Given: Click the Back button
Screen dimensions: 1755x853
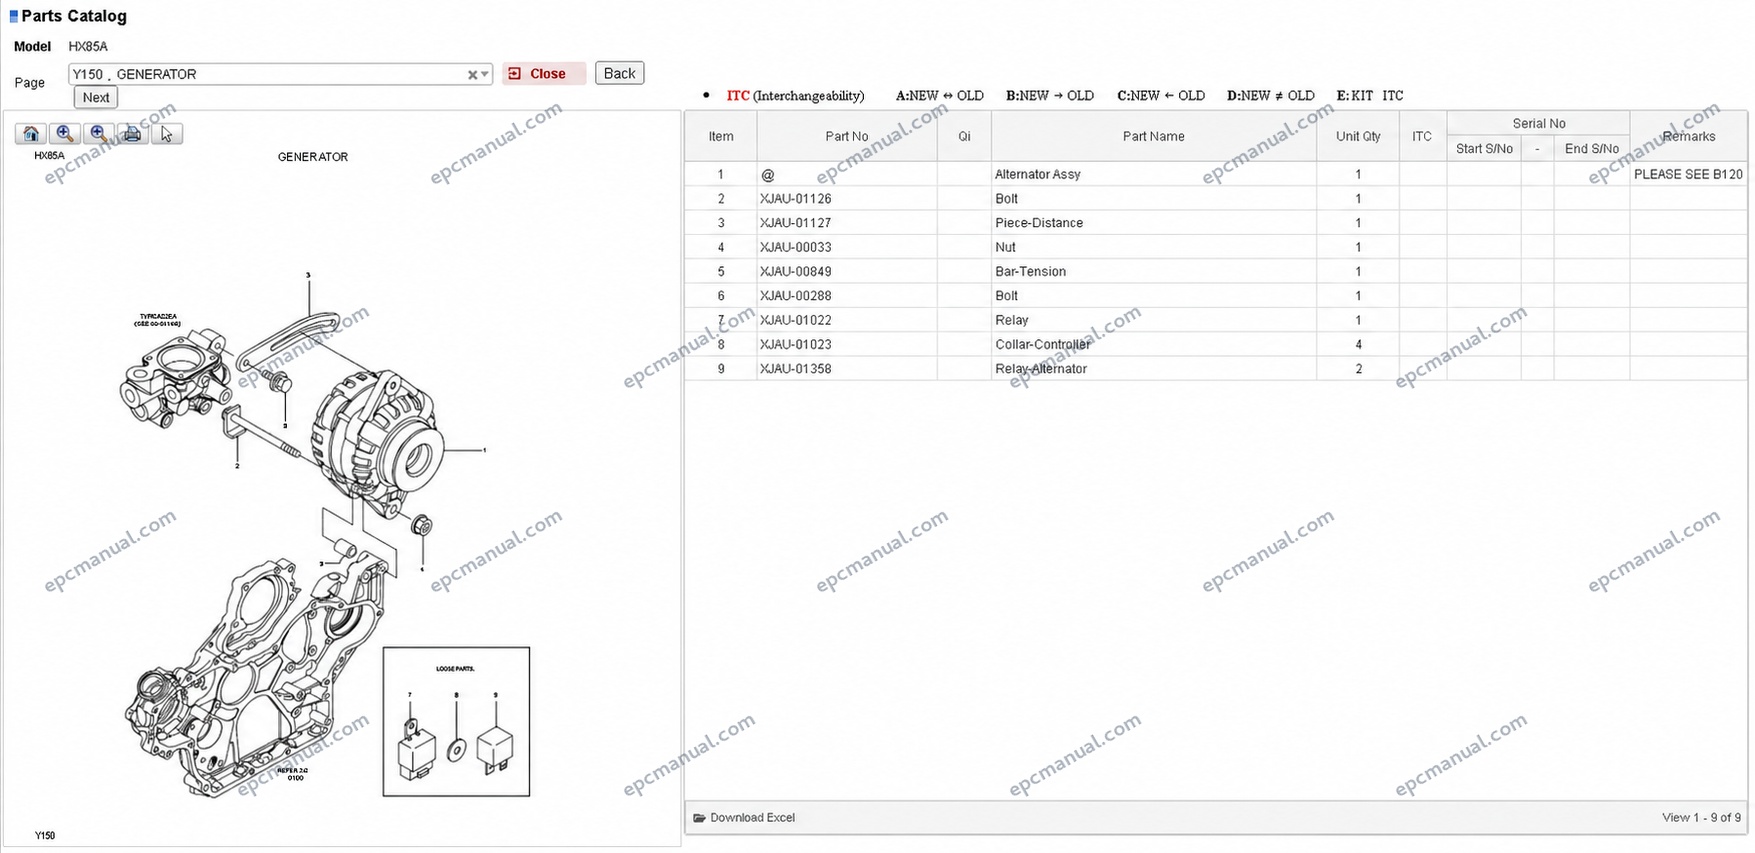Looking at the screenshot, I should 619,73.
